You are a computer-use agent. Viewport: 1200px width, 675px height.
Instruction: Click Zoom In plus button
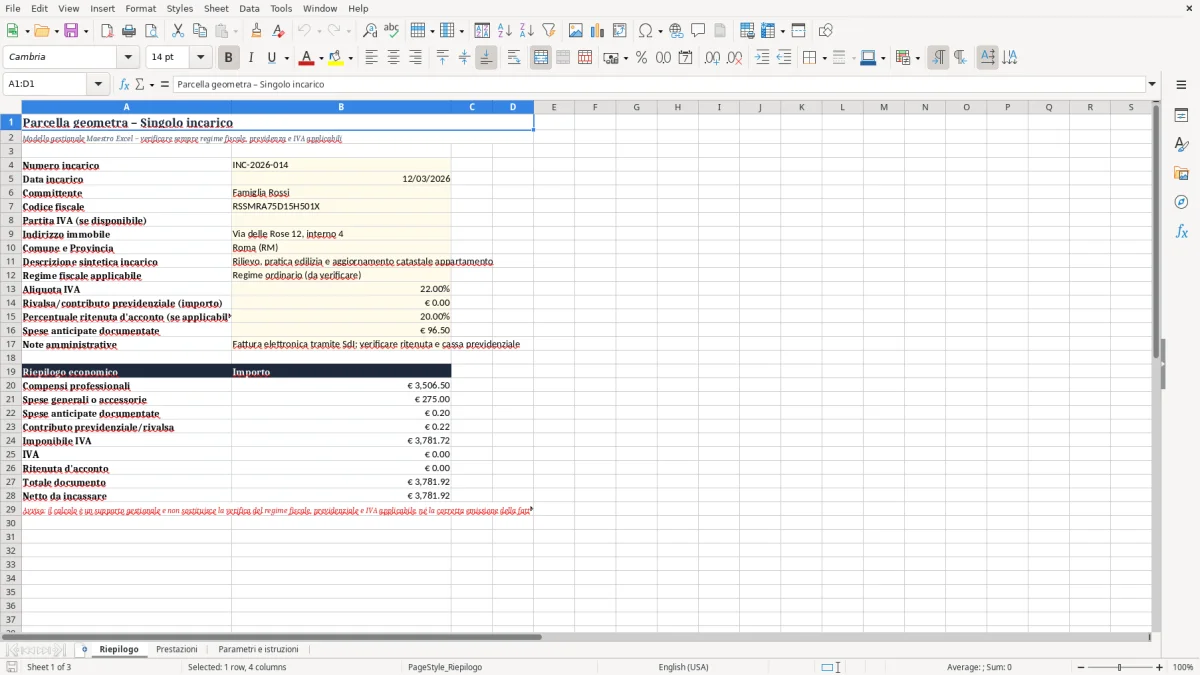(1160, 667)
